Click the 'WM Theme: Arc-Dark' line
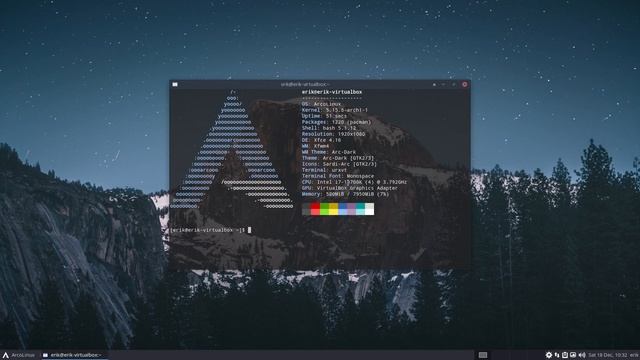This screenshot has height=360, width=640. 329,152
